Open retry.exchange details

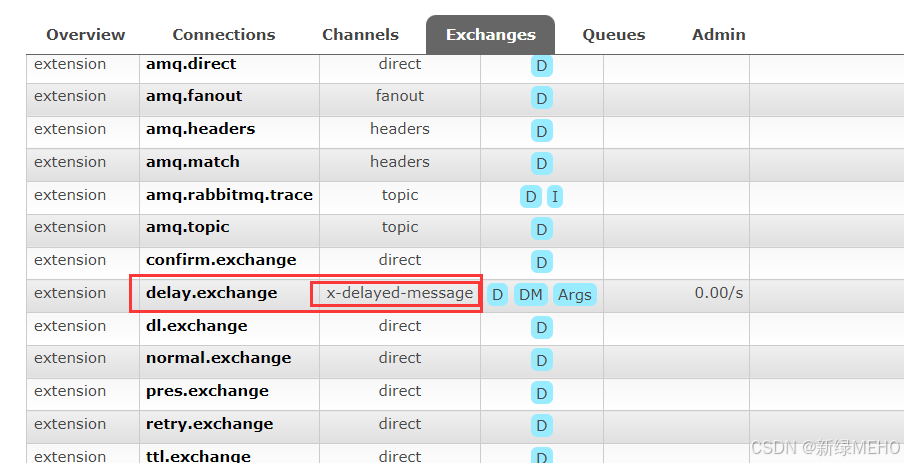click(207, 424)
